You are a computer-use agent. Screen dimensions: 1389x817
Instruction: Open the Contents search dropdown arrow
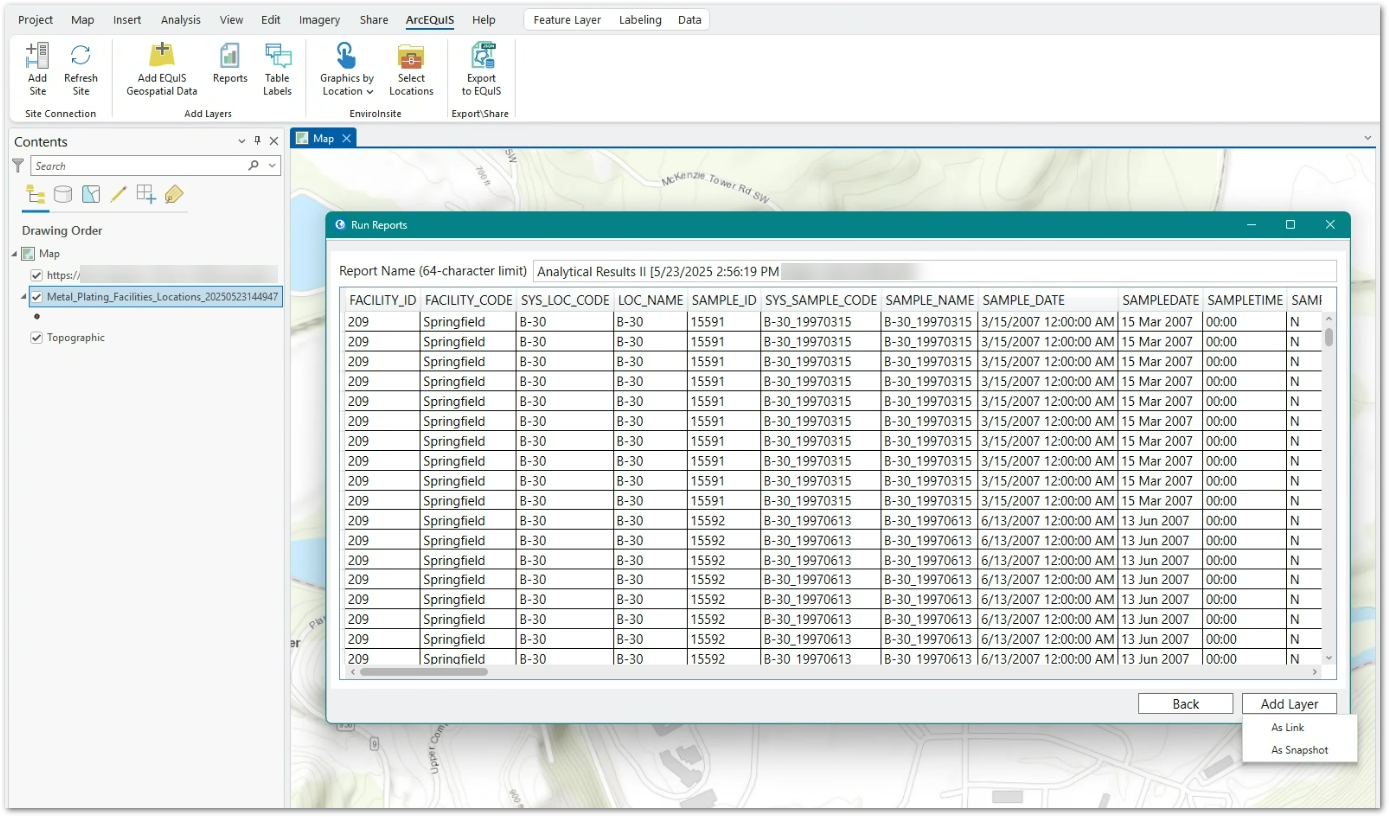271,165
